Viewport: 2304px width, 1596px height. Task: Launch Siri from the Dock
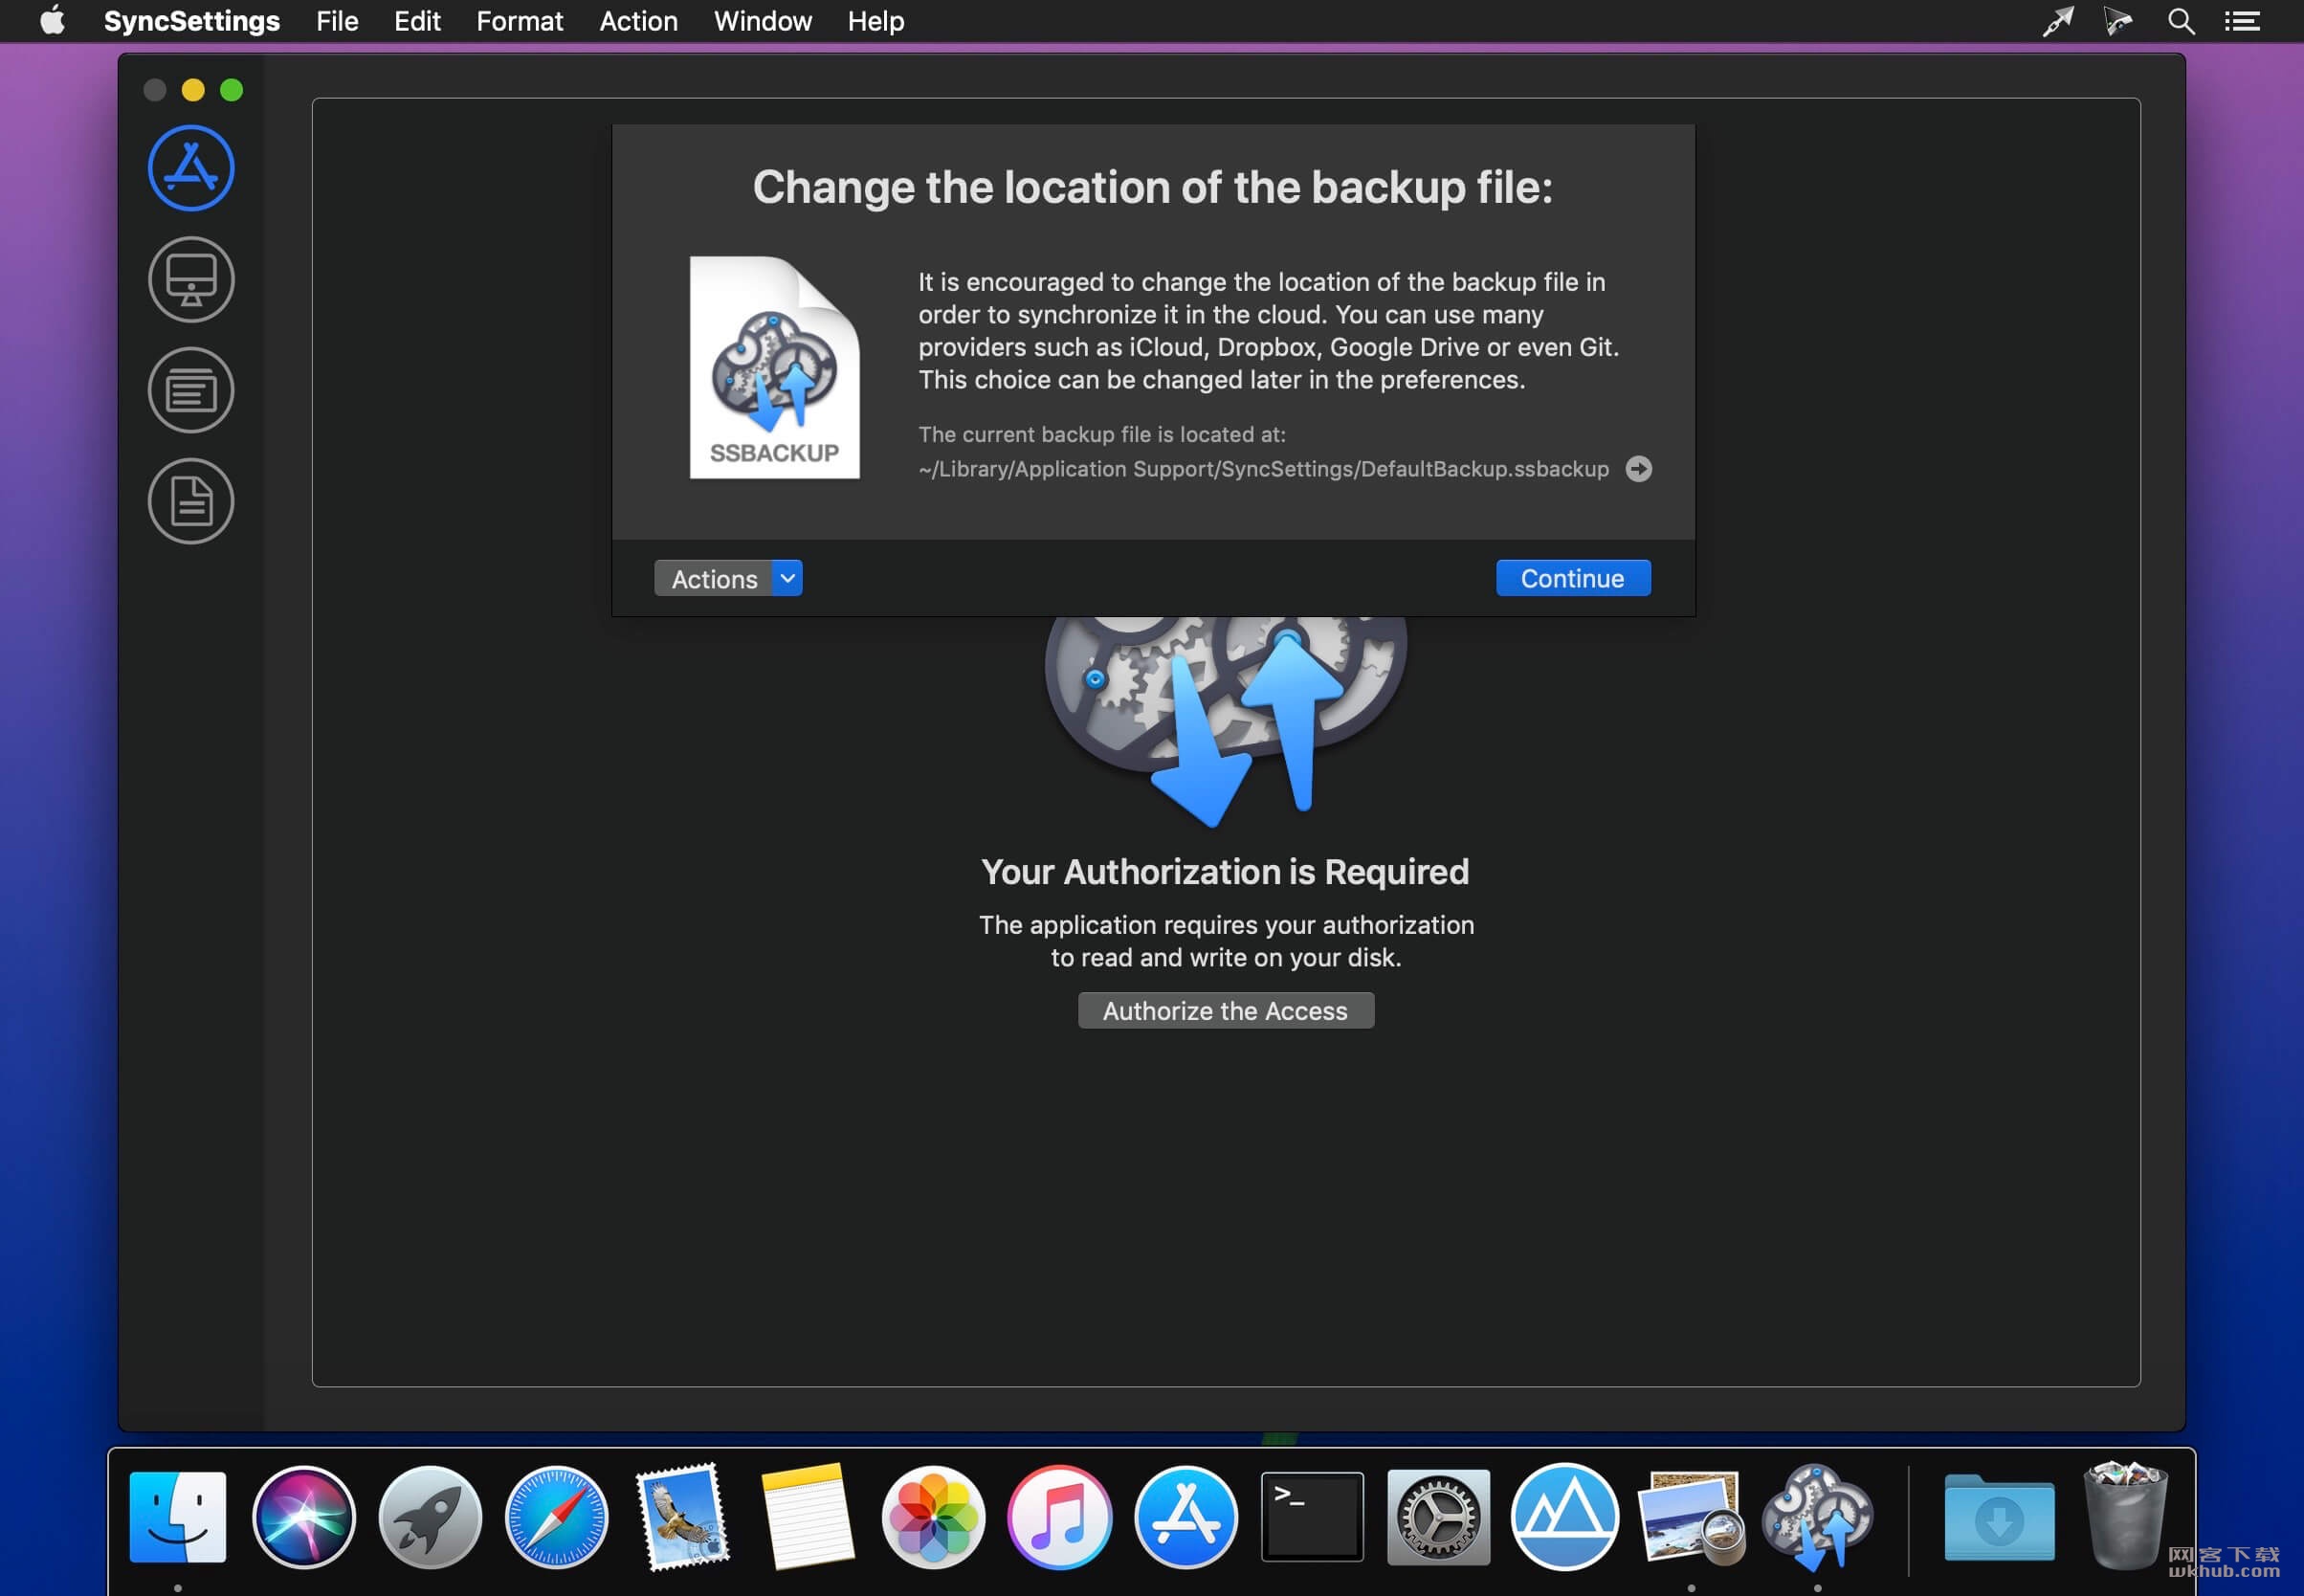point(304,1517)
